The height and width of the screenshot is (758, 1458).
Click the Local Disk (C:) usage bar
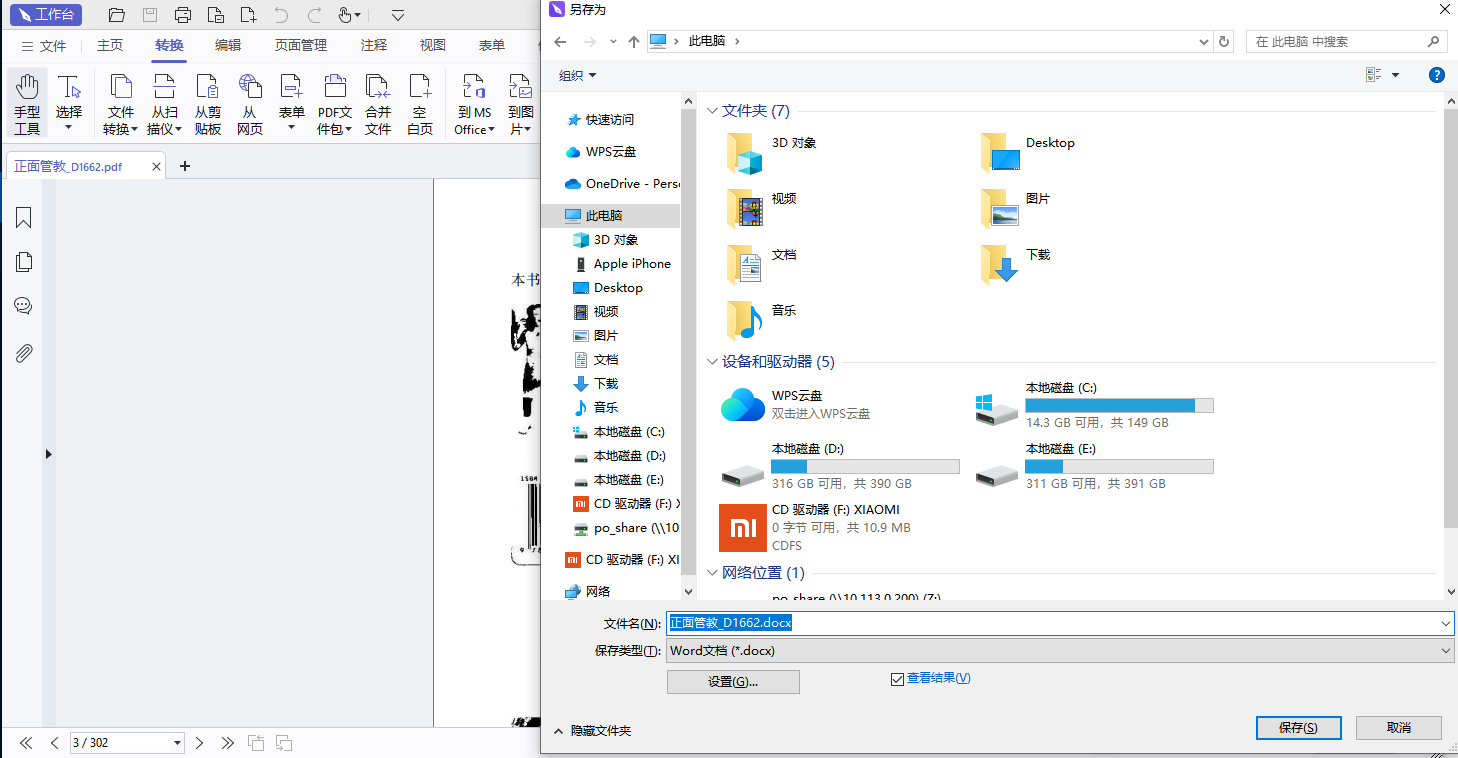[1119, 405]
